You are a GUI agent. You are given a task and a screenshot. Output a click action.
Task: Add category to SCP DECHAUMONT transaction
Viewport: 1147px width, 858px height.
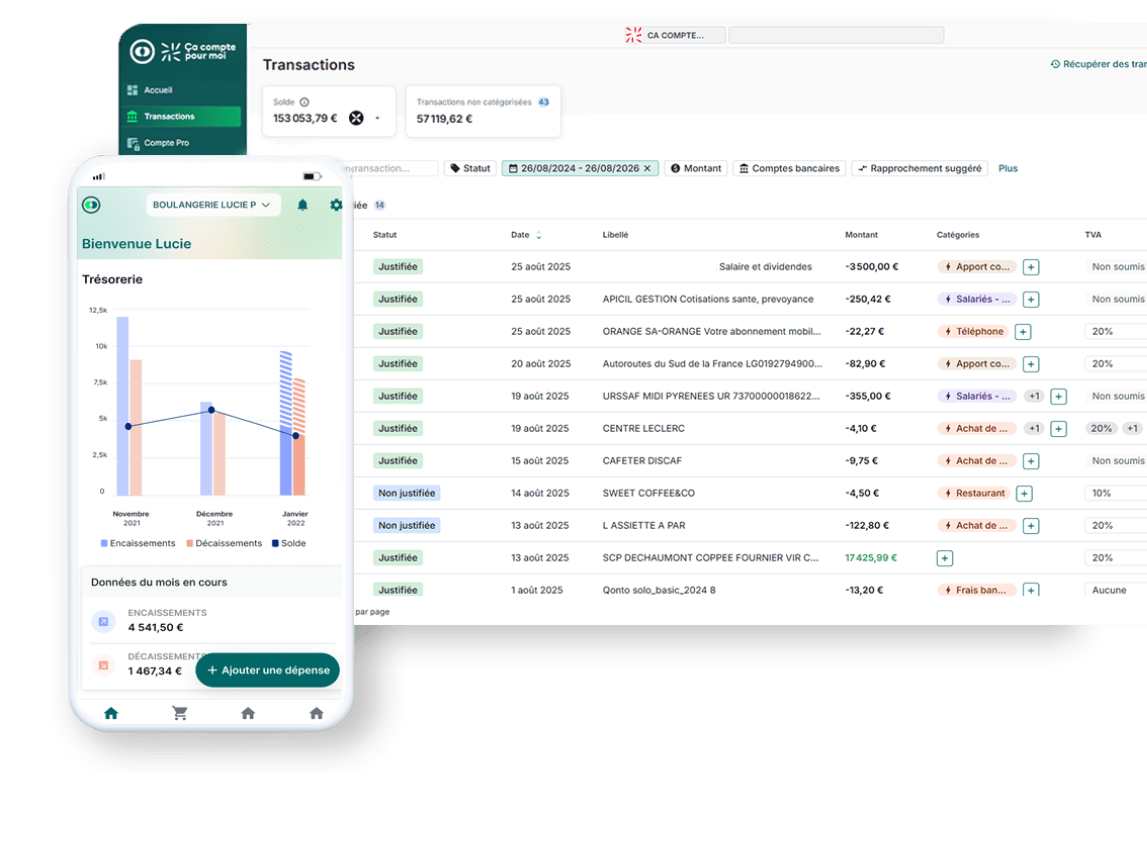click(x=945, y=558)
